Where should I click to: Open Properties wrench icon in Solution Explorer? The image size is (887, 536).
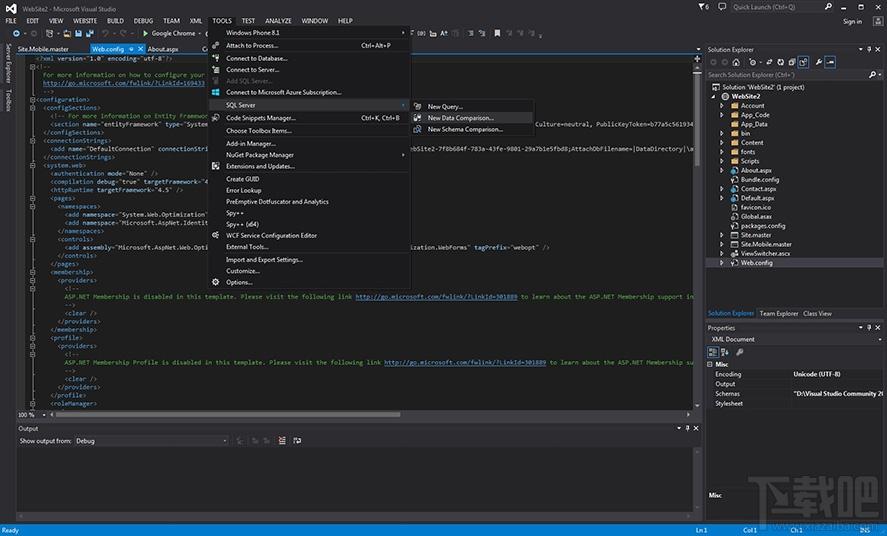click(x=819, y=62)
